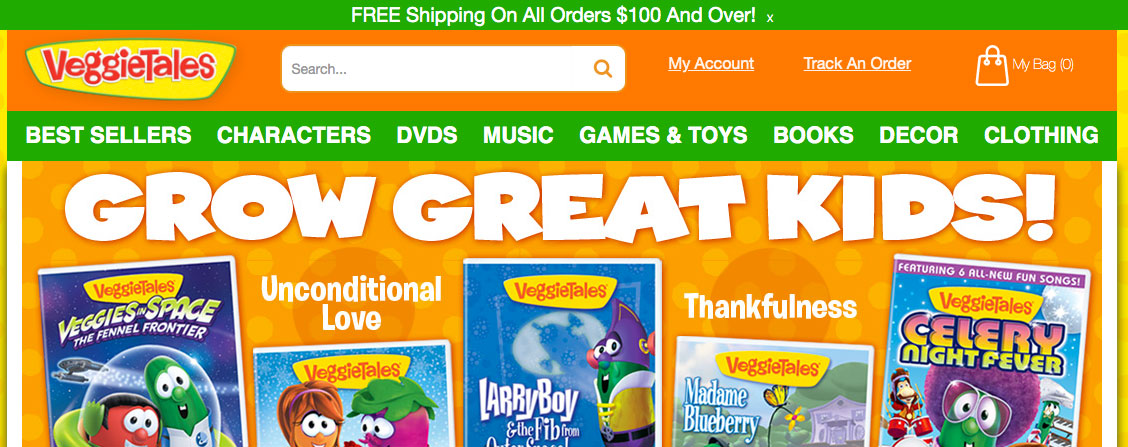This screenshot has height=447, width=1128.
Task: Dismiss the free shipping banner with x
Action: [x=770, y=18]
